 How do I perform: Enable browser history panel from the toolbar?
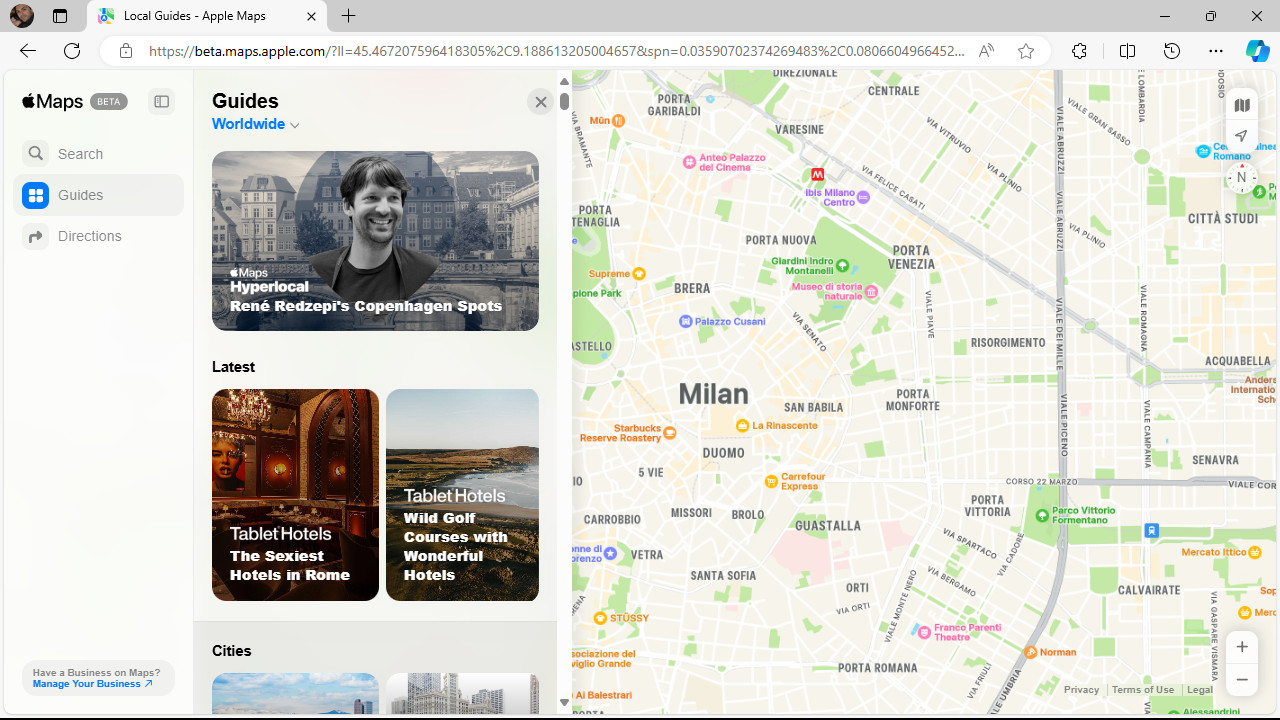1171,51
